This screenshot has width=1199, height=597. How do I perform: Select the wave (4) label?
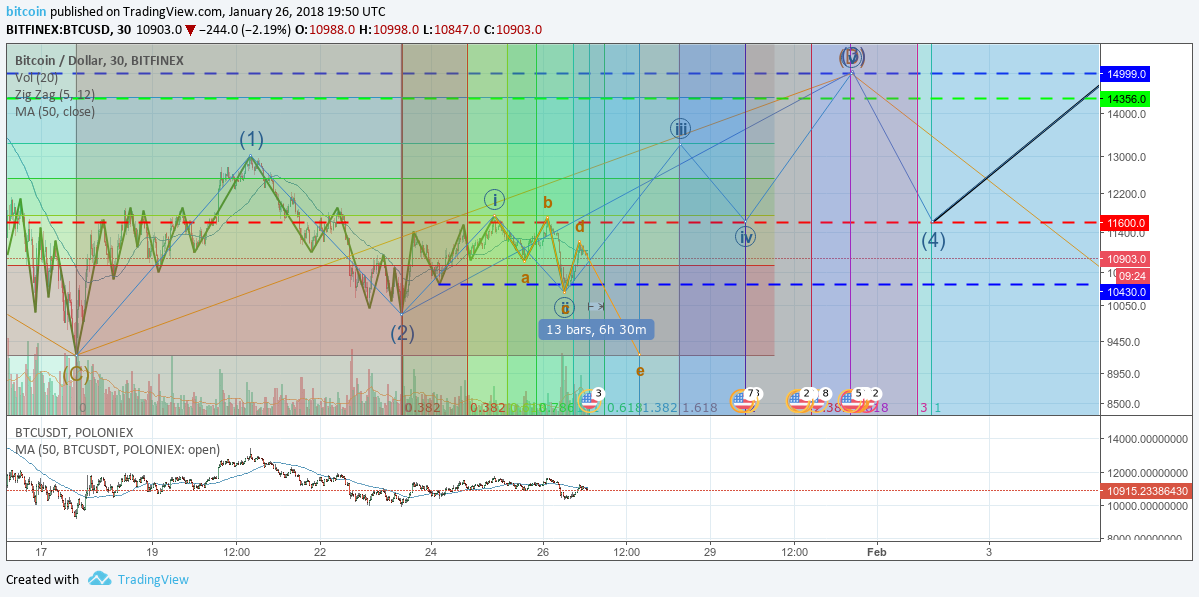pyautogui.click(x=933, y=240)
